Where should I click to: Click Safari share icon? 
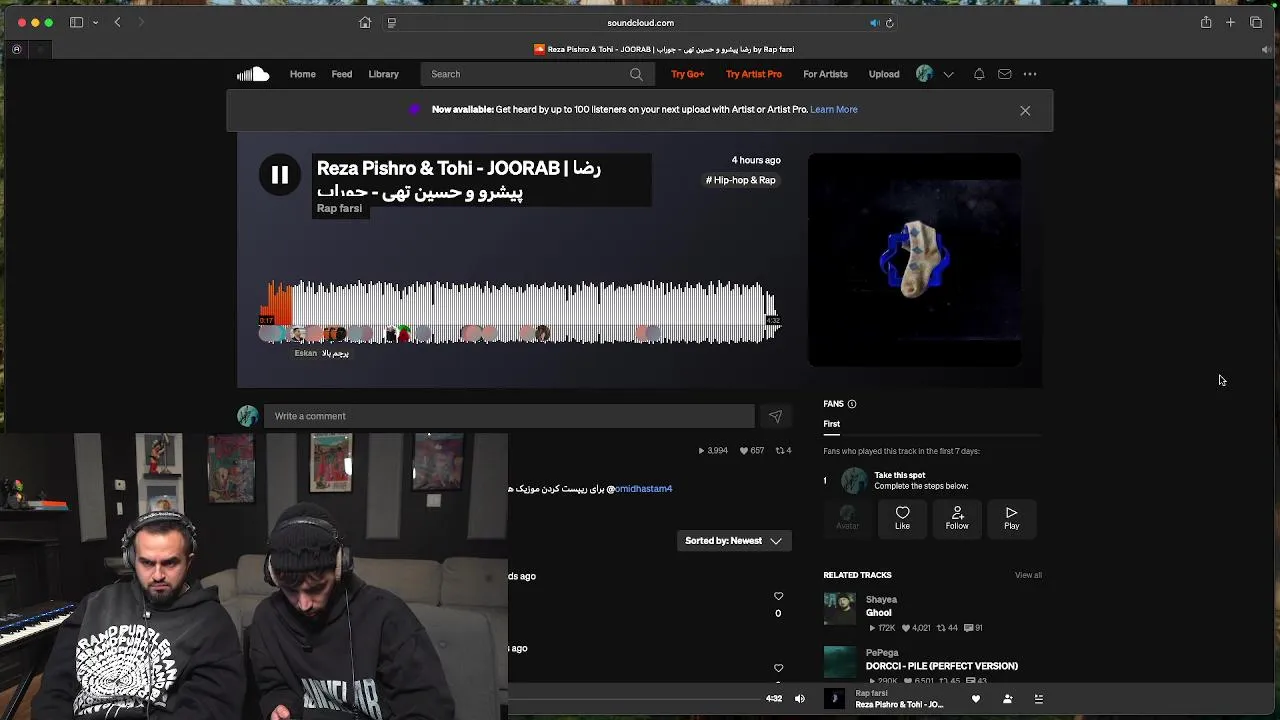coord(1206,23)
